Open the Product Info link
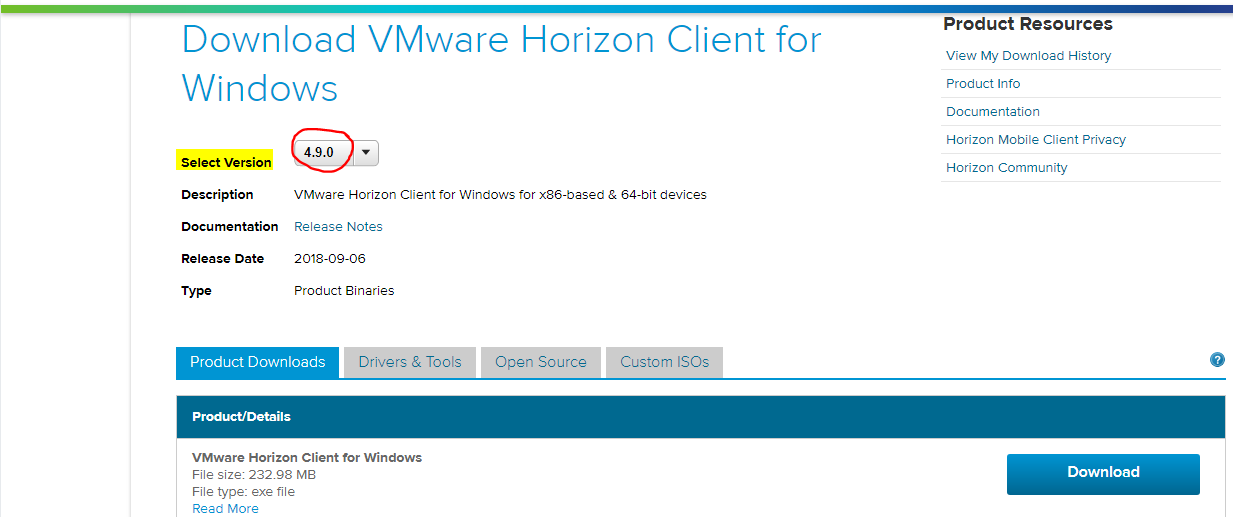 983,84
